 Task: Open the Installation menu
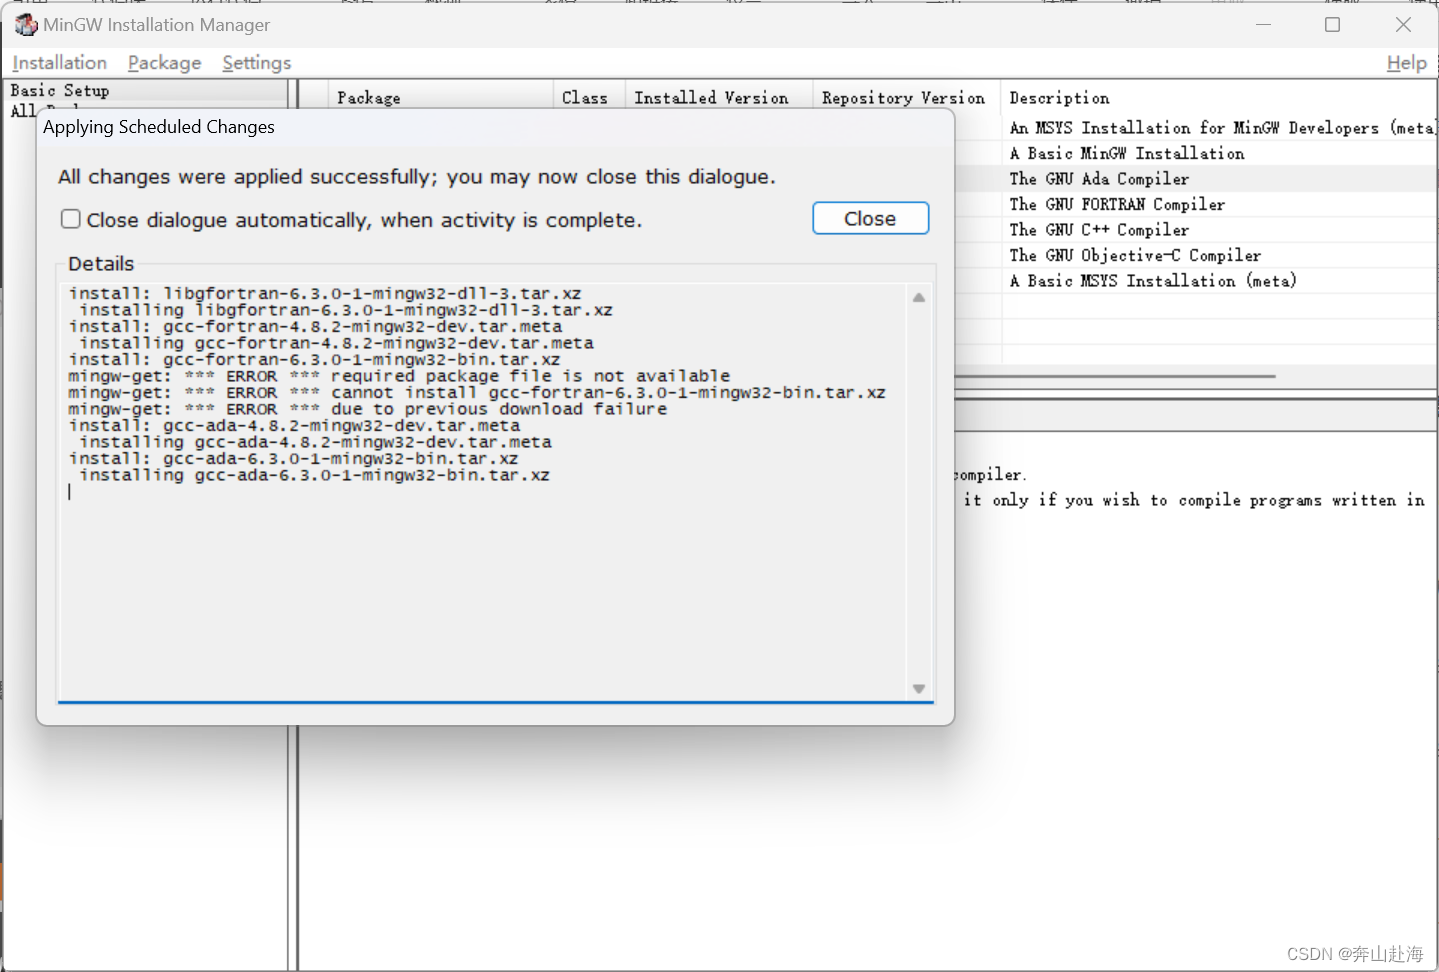click(59, 63)
